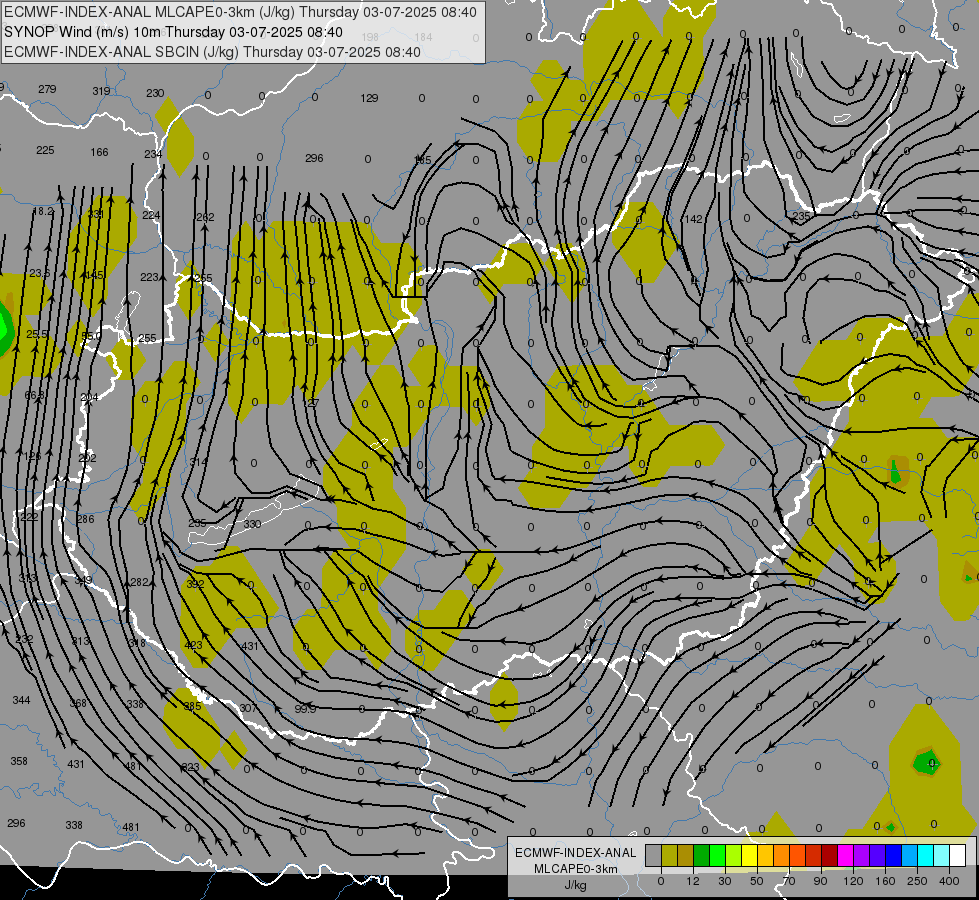Click the map value 99.9
Image resolution: width=979 pixels, height=900 pixels.
point(305,710)
